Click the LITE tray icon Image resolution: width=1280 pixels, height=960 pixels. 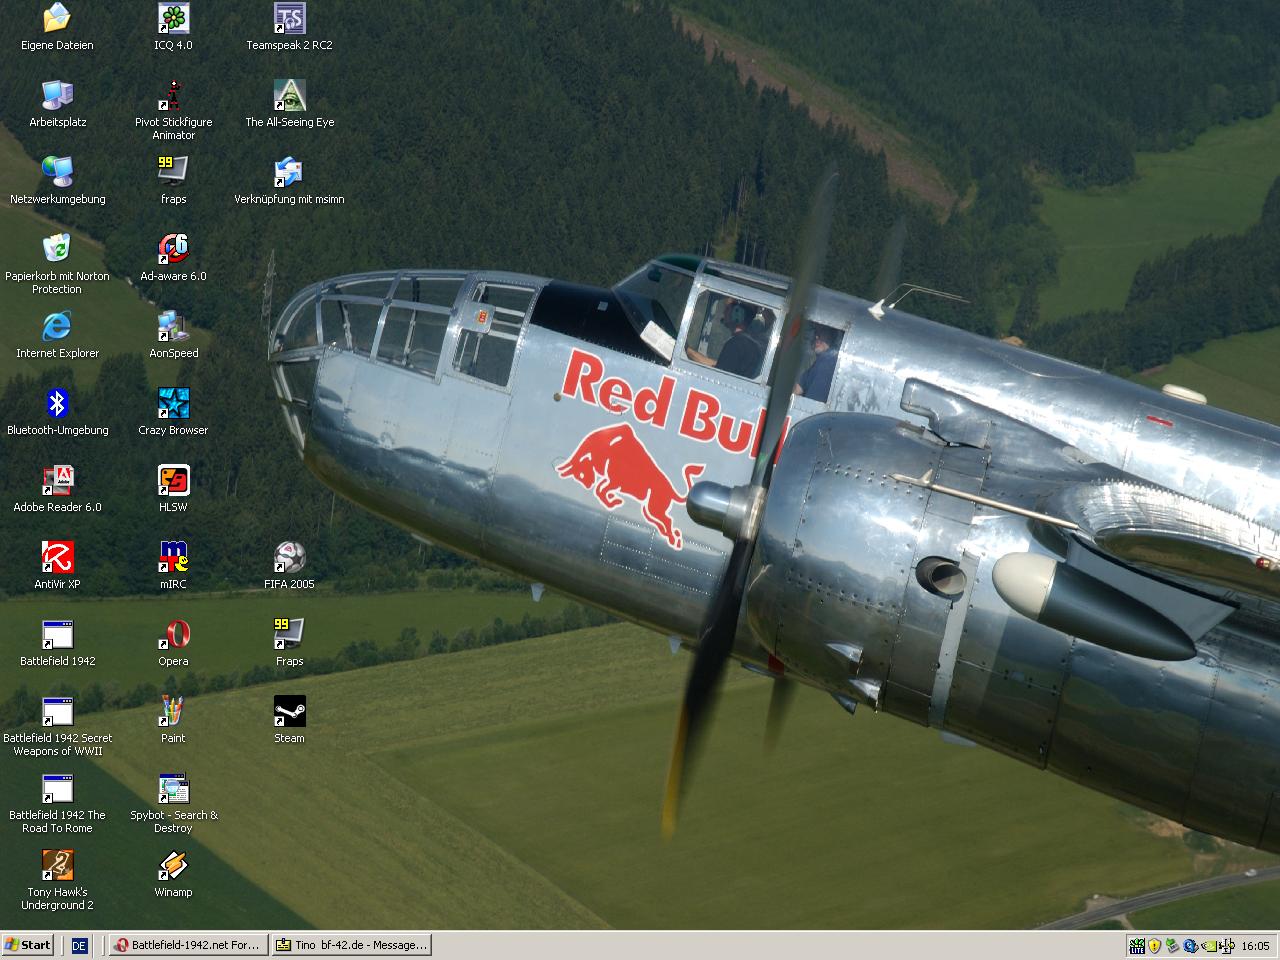(x=1137, y=946)
